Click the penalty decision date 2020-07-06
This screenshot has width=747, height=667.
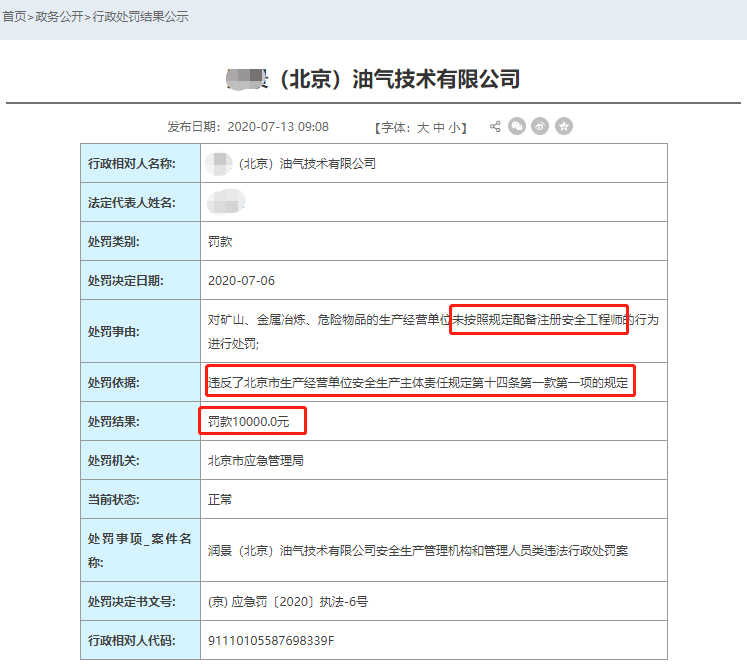241,280
